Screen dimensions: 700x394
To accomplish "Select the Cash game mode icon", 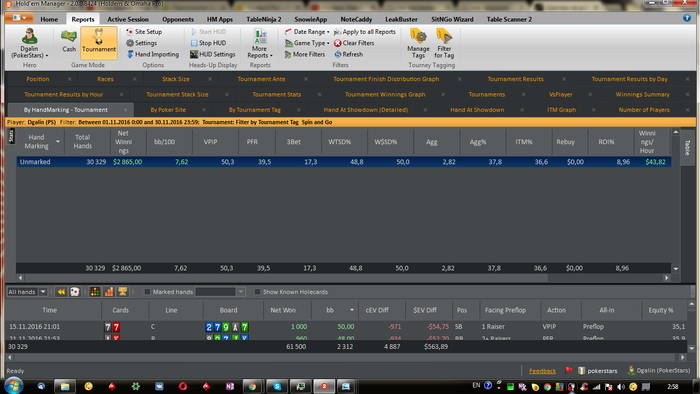I will point(69,41).
